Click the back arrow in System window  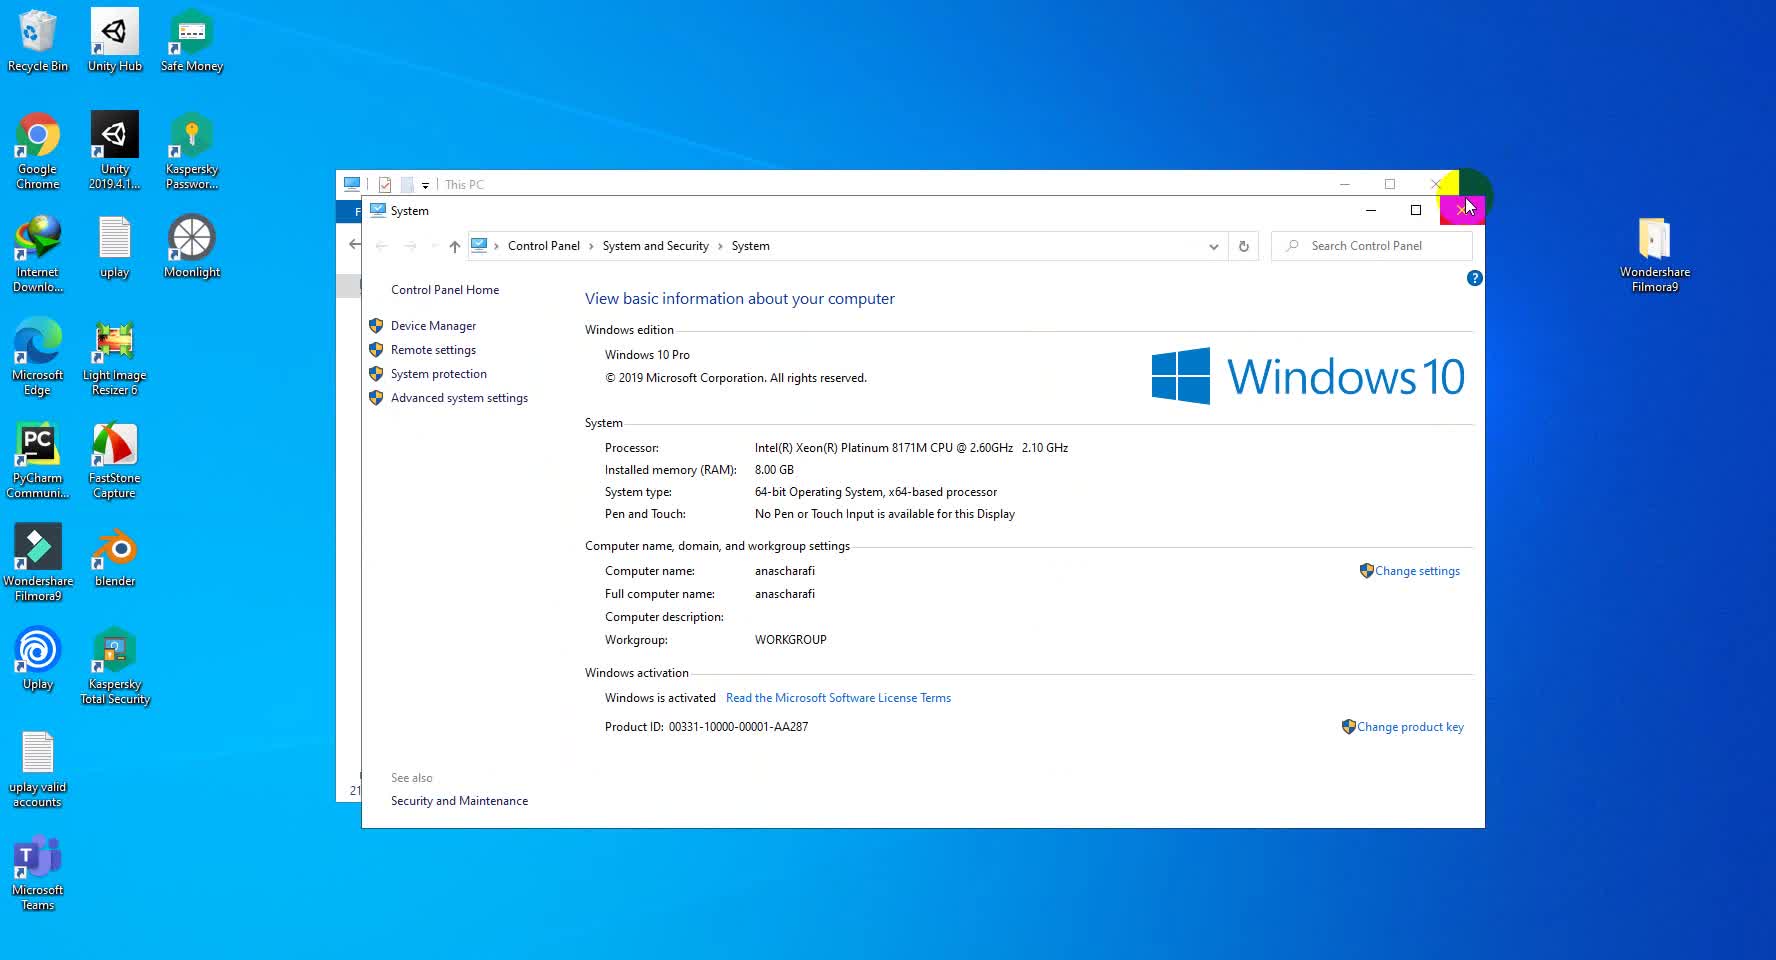click(x=381, y=246)
